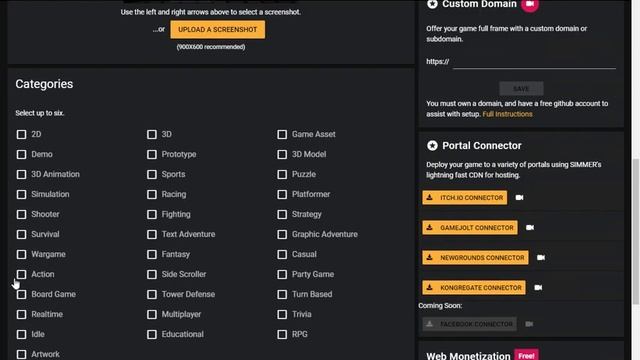Download the Itch.io Connector
The height and width of the screenshot is (360, 640).
point(464,198)
